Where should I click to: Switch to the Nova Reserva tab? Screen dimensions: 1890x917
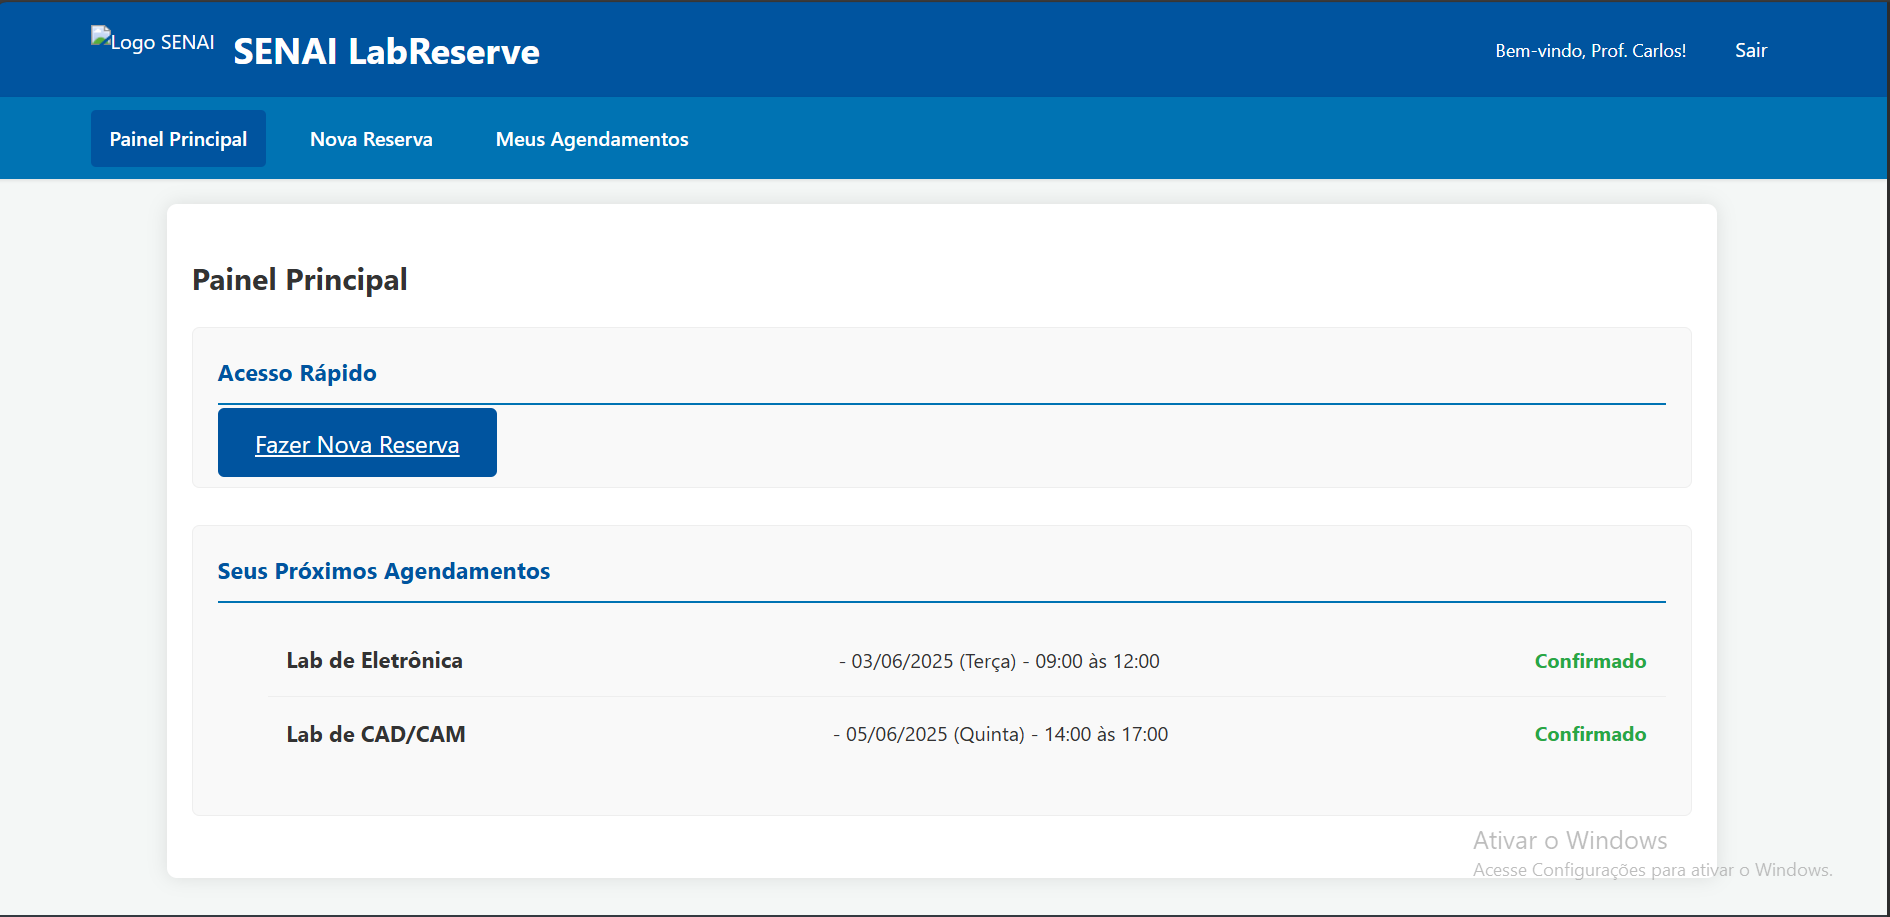coord(371,139)
